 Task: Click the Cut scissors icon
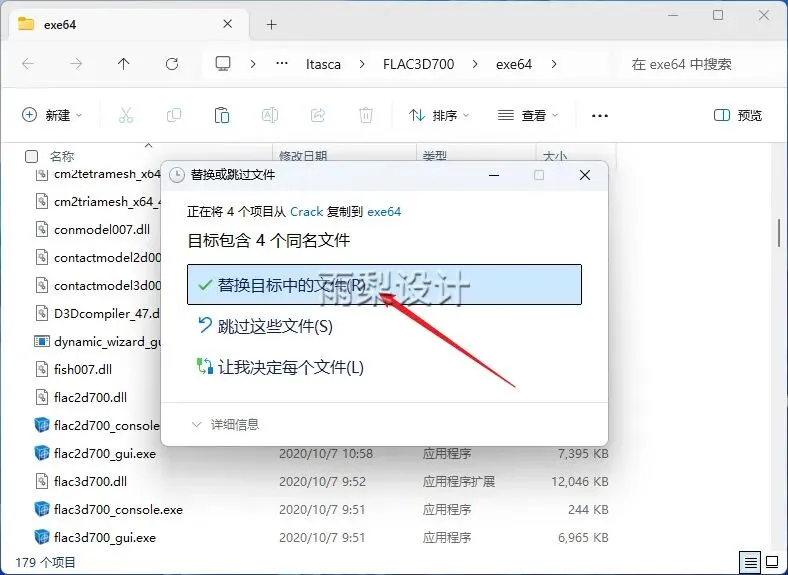pos(126,116)
